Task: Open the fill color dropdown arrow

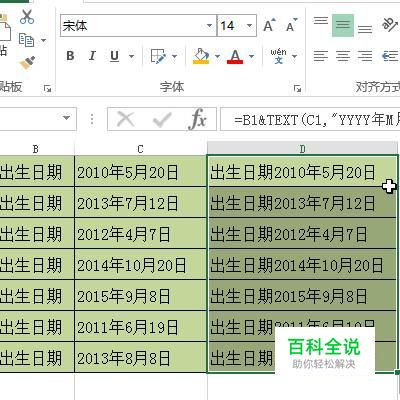Action: click(218, 56)
